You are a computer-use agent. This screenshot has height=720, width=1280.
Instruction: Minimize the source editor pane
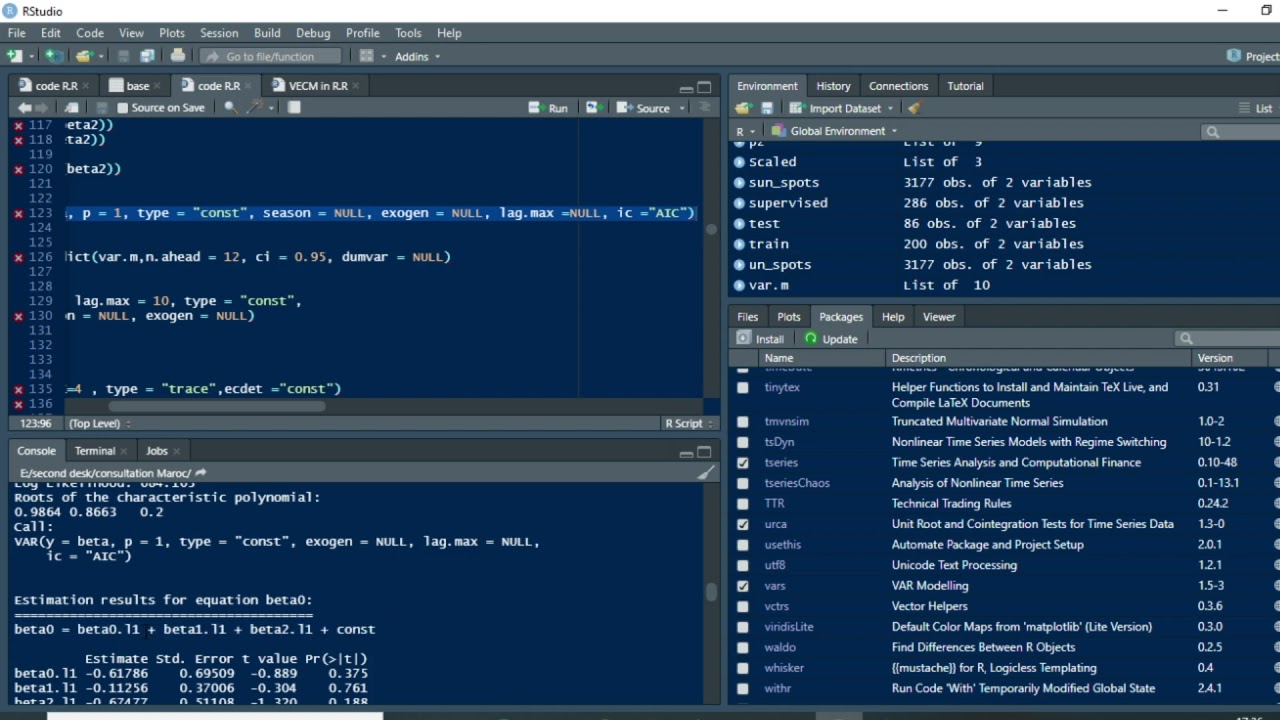(x=686, y=87)
